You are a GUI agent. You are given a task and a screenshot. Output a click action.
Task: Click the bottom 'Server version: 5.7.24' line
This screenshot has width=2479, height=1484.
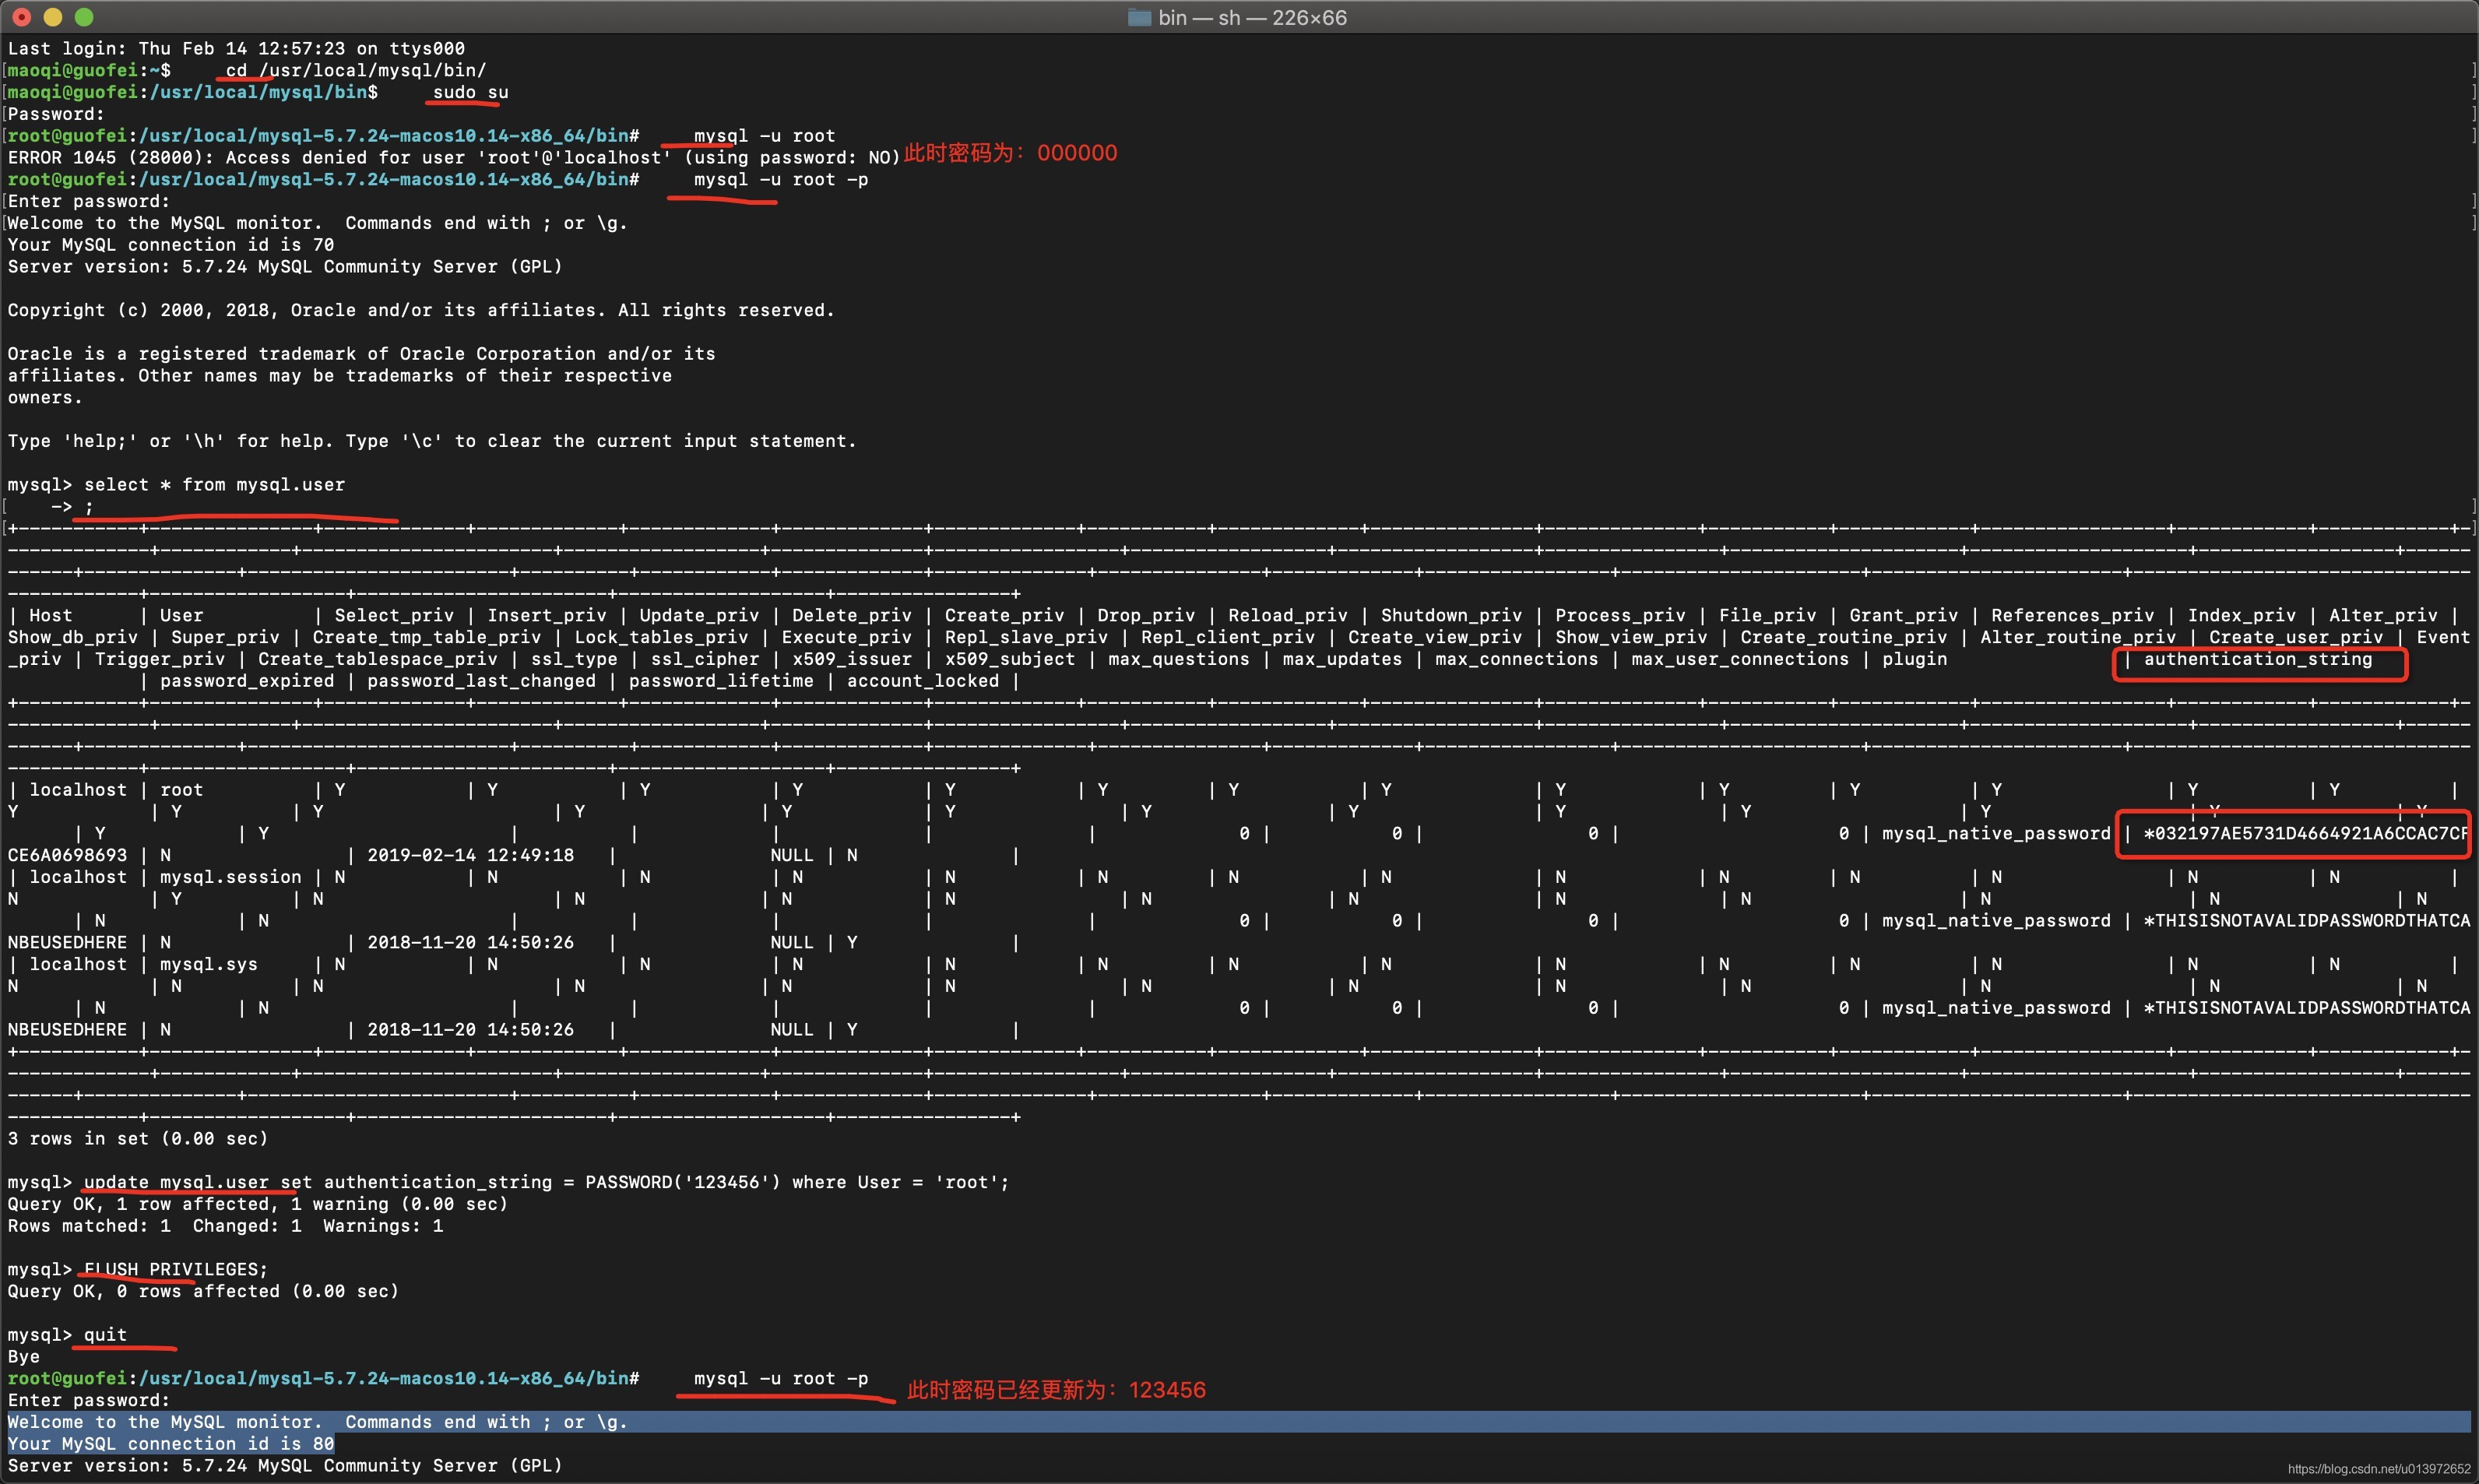pos(285,1466)
